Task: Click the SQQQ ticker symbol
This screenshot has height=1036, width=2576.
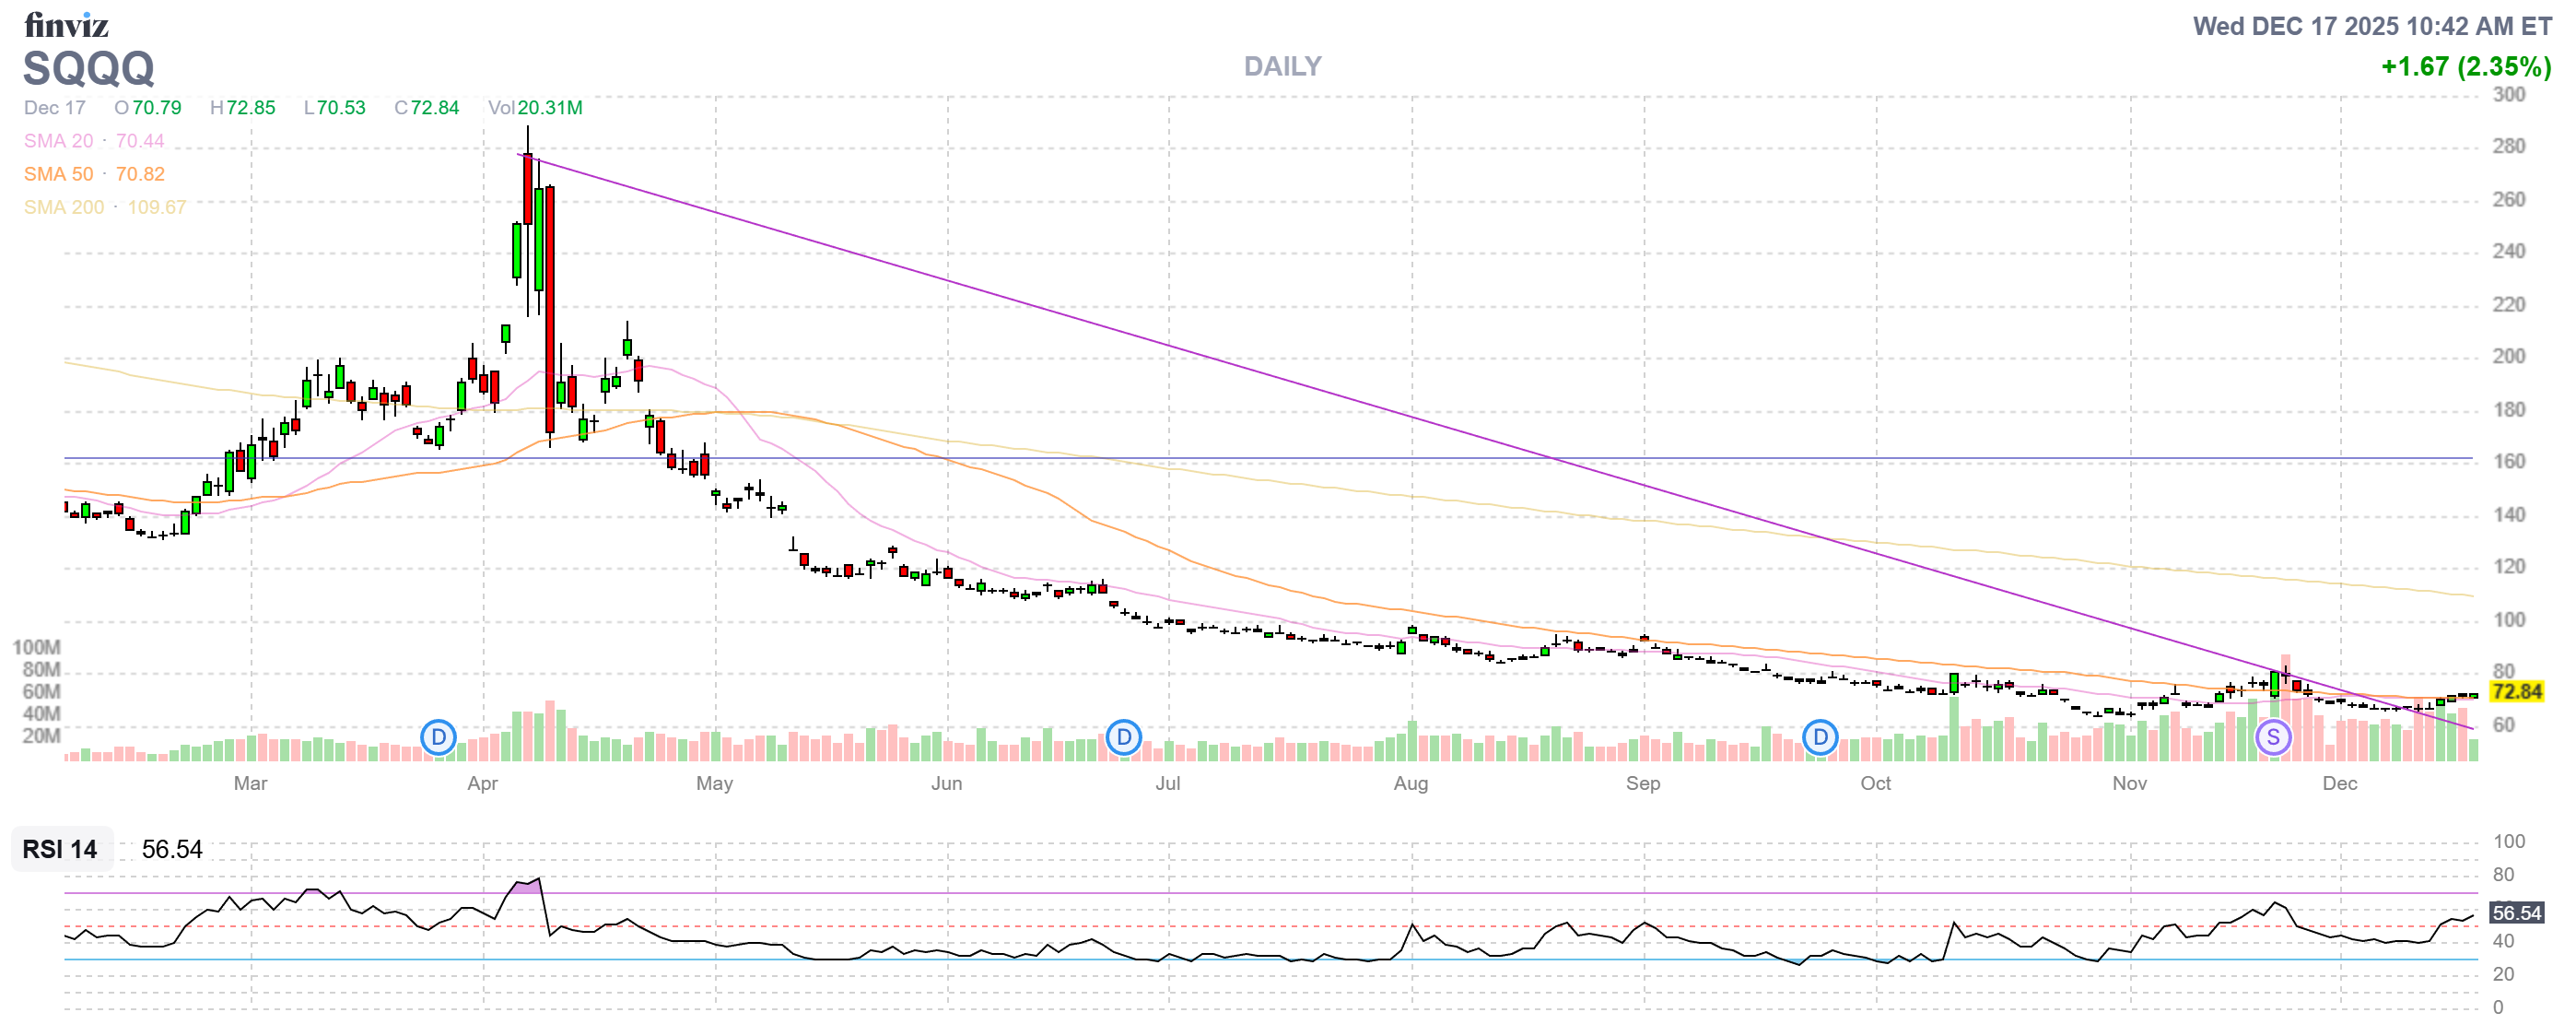Action: (89, 69)
